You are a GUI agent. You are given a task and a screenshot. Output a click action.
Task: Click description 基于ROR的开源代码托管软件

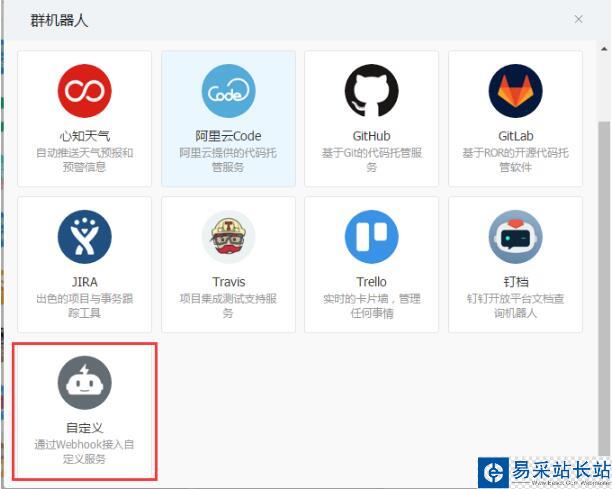pyautogui.click(x=515, y=160)
